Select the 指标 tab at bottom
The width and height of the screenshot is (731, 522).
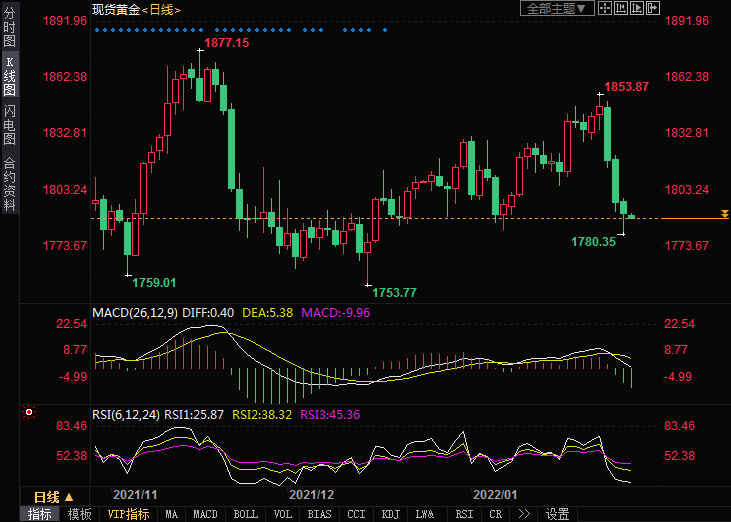pyautogui.click(x=40, y=514)
